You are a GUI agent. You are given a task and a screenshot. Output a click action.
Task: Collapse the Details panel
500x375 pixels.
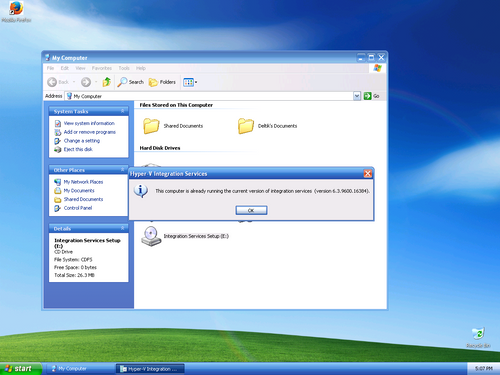pyautogui.click(x=123, y=228)
